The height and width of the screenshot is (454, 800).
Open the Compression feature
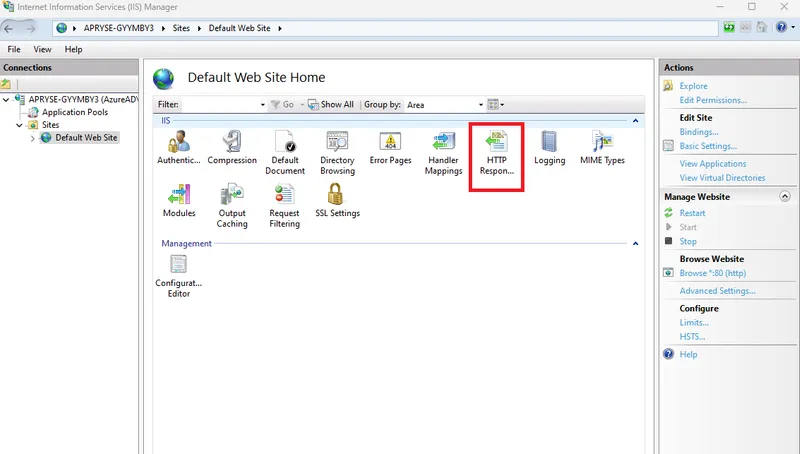[232, 147]
